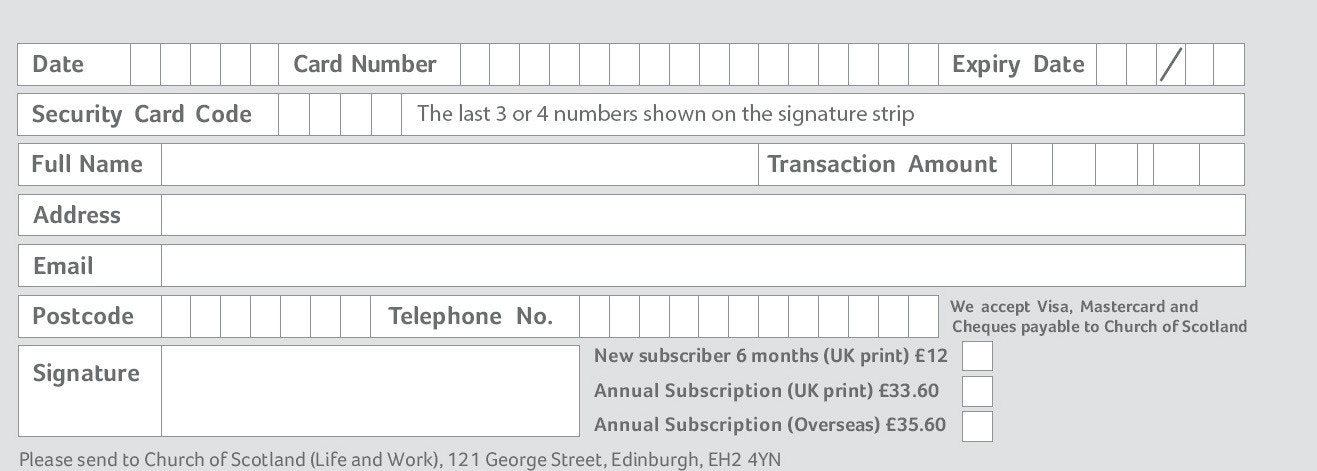Select the first Postcode character box
The image size is (1317, 471).
click(176, 316)
